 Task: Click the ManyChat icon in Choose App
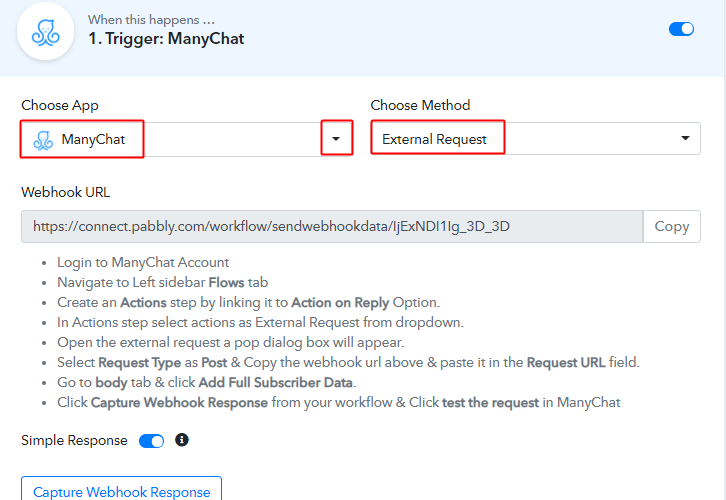[x=43, y=140]
